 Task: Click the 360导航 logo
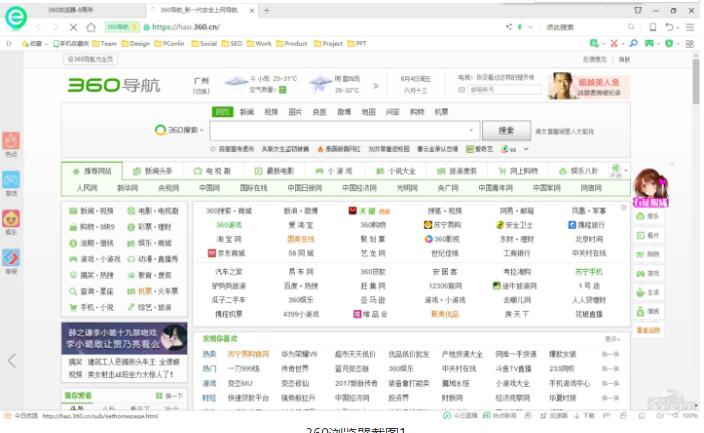click(x=114, y=85)
